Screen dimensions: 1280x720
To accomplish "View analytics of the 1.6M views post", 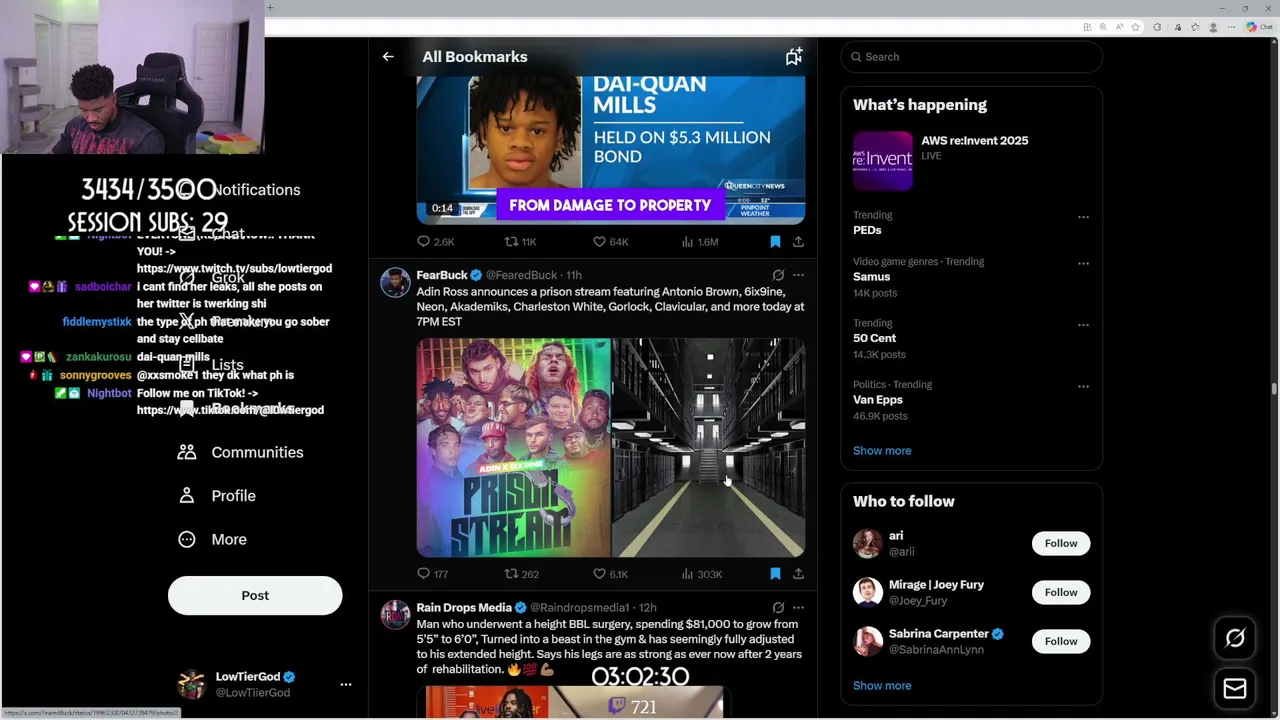I will 700,242.
